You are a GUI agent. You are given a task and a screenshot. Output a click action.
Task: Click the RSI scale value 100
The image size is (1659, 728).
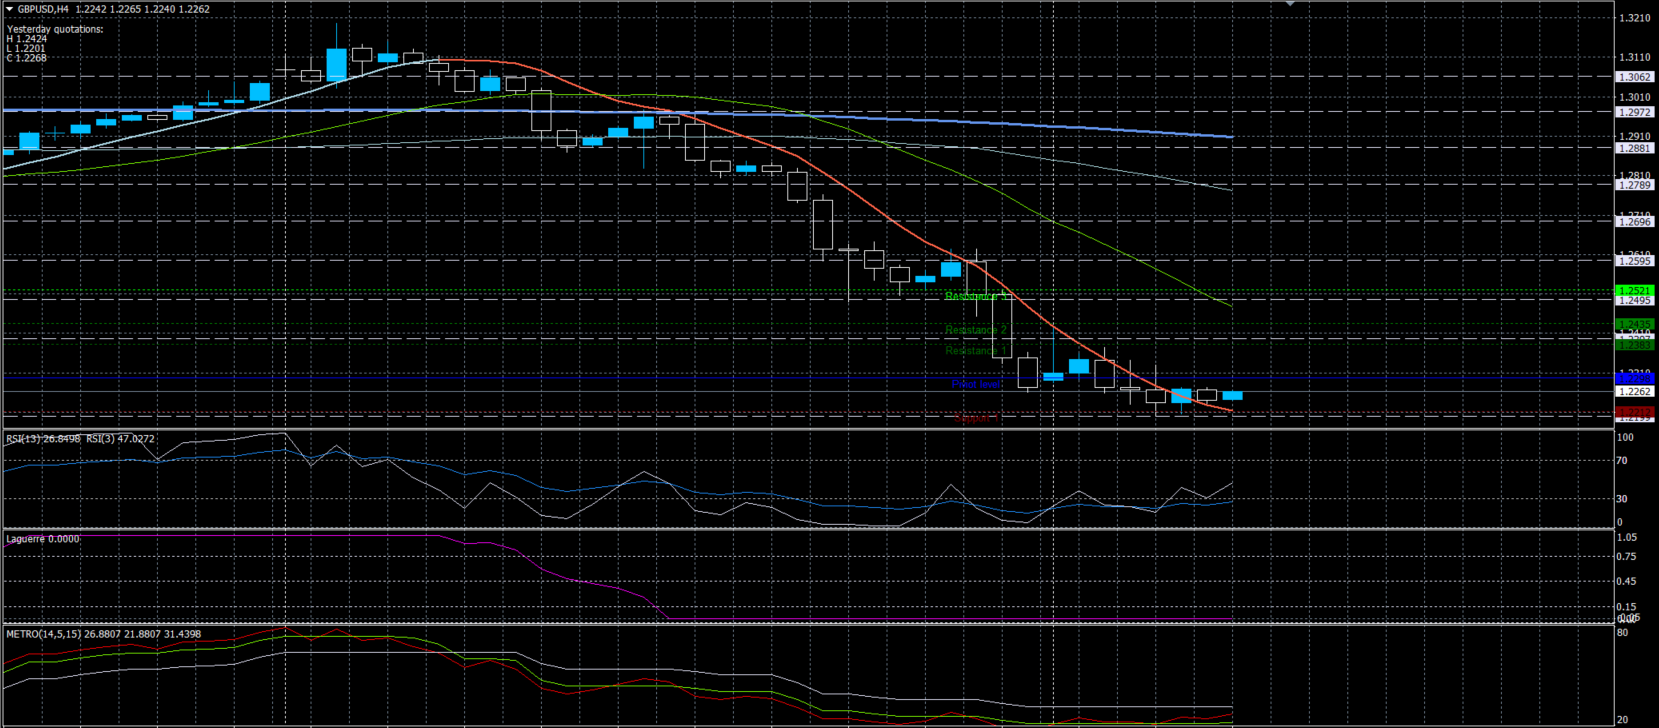click(x=1625, y=438)
